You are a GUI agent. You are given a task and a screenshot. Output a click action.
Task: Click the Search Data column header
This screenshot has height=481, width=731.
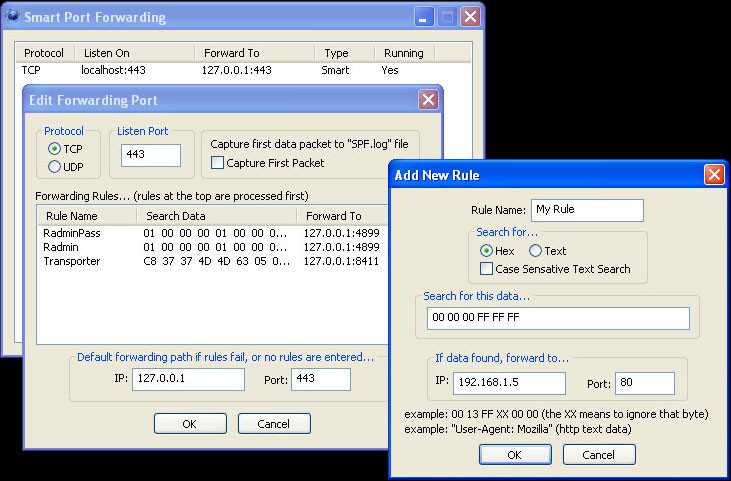[x=217, y=216]
